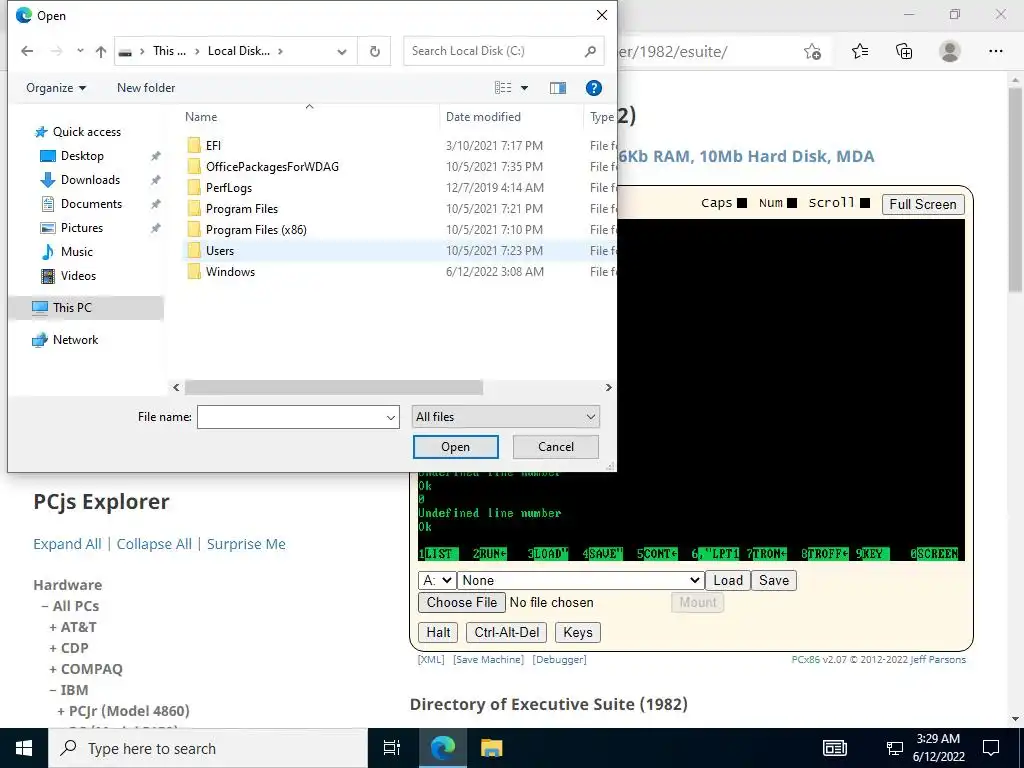
Task: Click Collapse All link
Action: (x=154, y=544)
